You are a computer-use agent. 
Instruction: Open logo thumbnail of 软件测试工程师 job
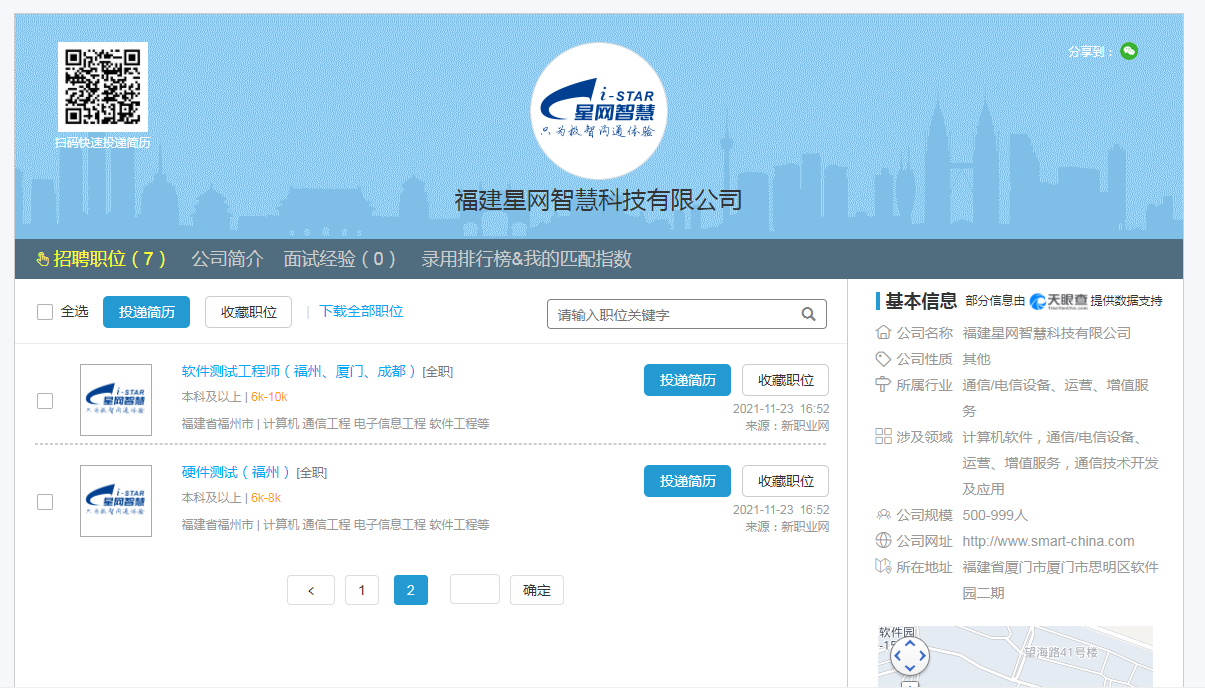point(116,400)
